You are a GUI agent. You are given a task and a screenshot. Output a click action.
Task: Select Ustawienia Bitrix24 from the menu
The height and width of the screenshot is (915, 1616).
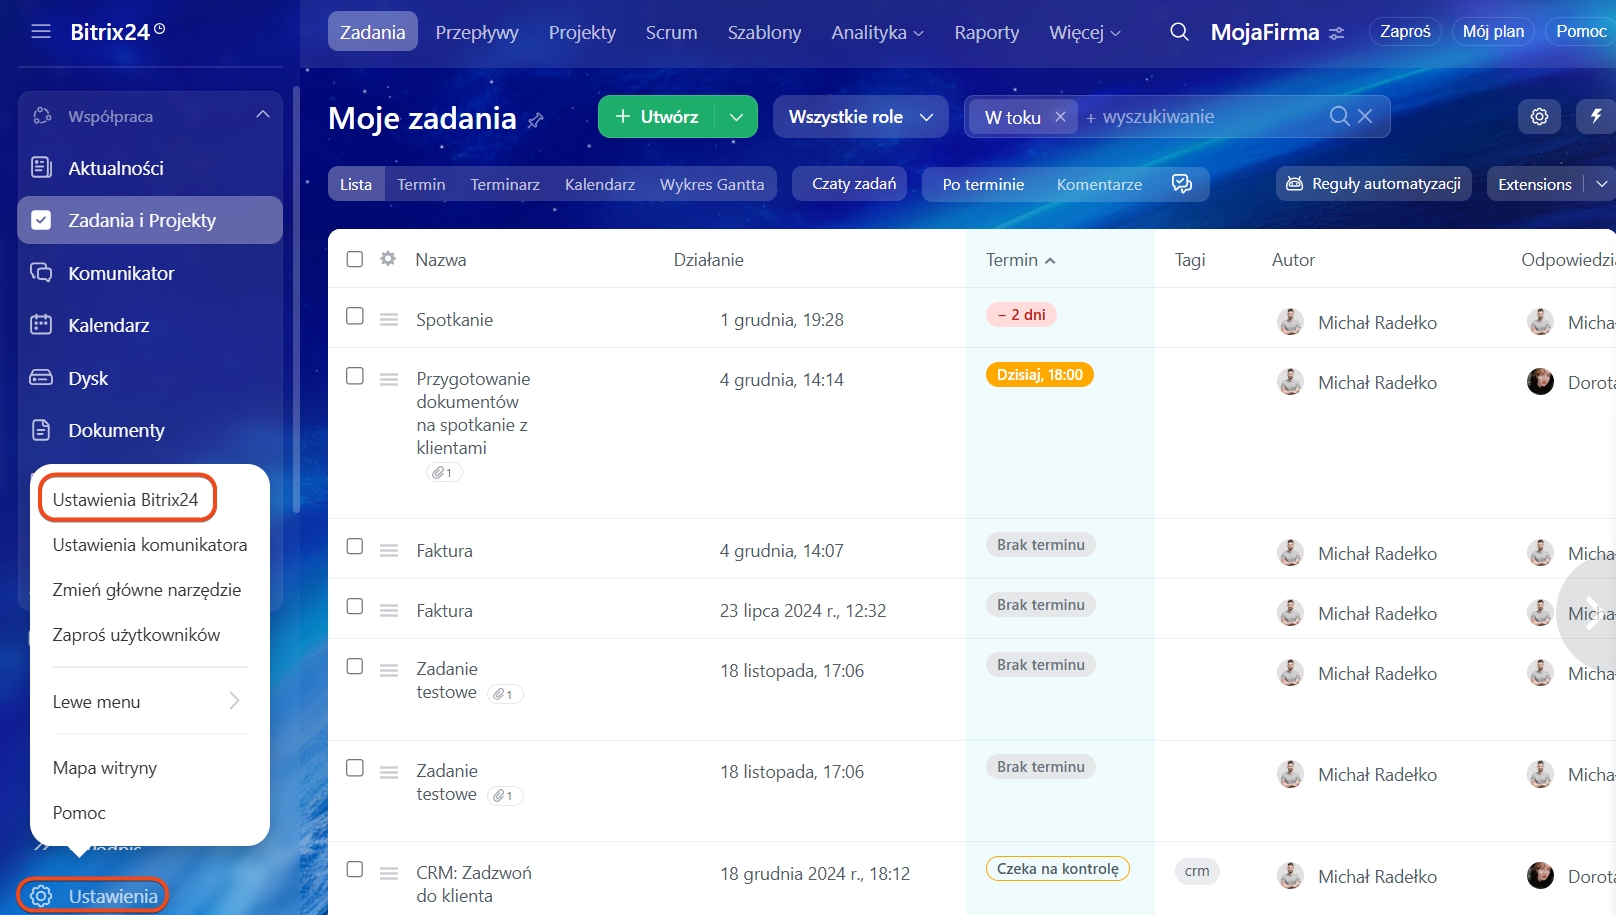tap(126, 499)
